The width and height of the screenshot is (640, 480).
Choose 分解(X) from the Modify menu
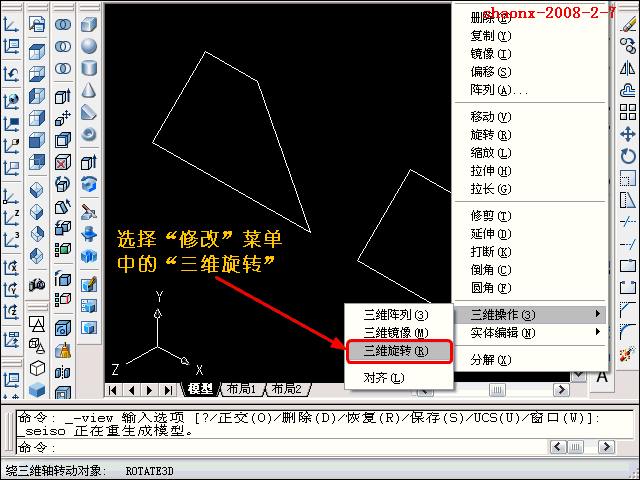tap(530, 360)
